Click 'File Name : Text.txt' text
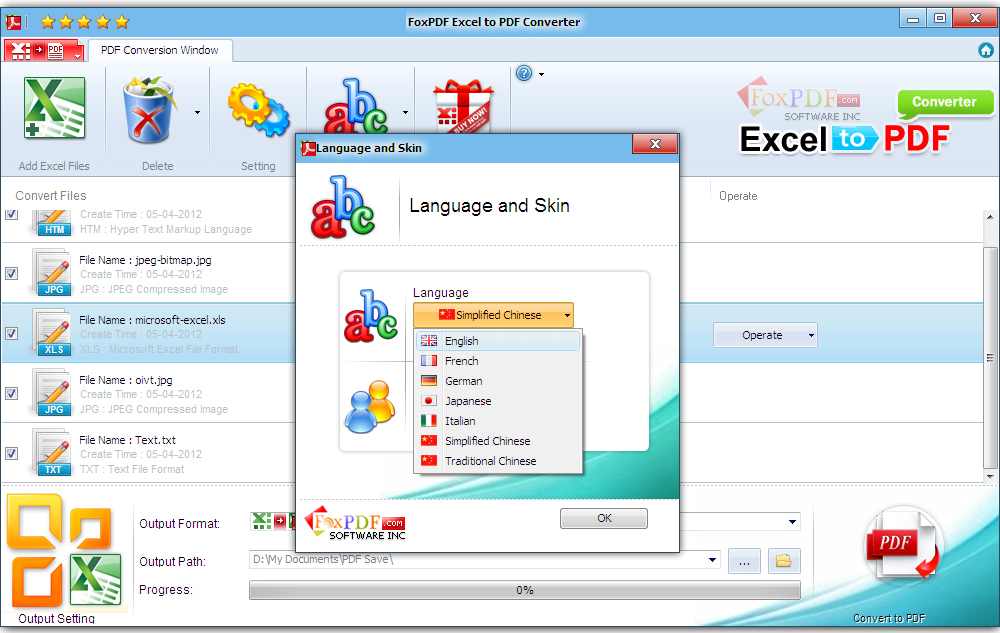 pos(128,440)
